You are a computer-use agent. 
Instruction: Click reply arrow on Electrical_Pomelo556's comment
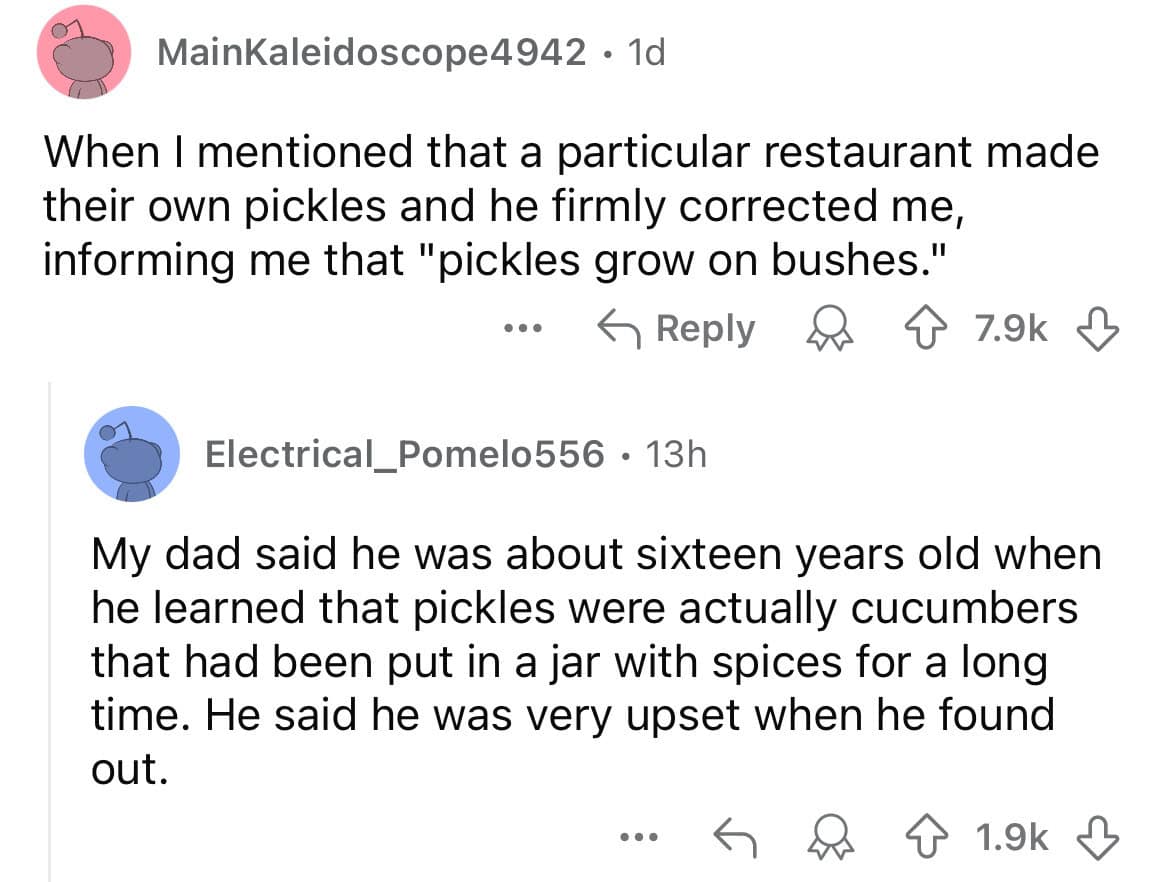pyautogui.click(x=735, y=837)
